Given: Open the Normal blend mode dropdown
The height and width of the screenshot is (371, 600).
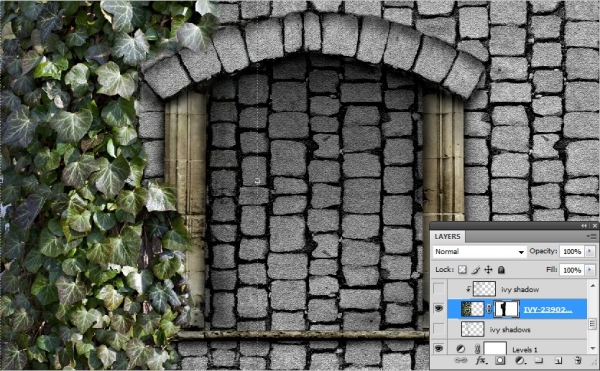Looking at the screenshot, I should point(479,252).
